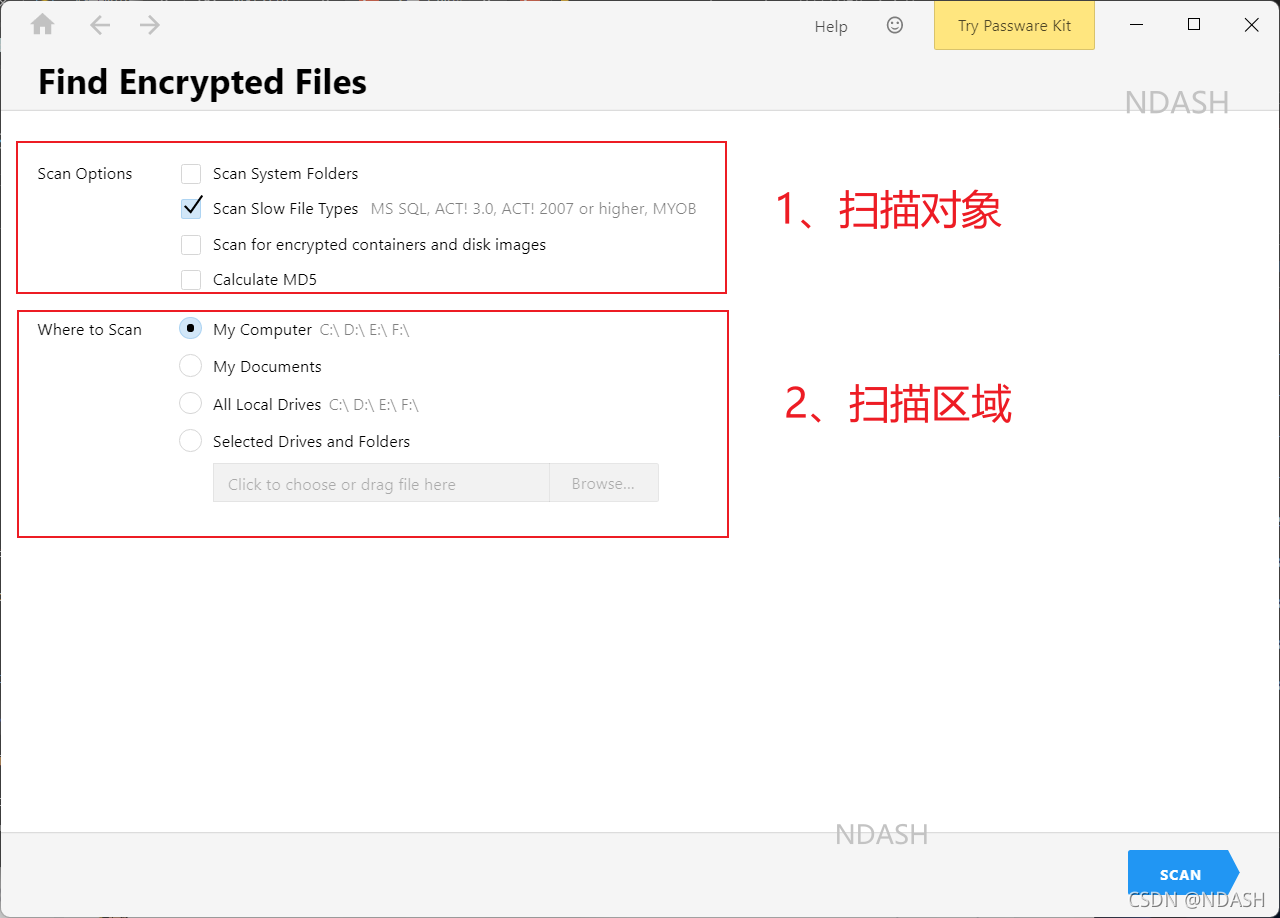Open the smiley feedback icon
1280x918 pixels.
[895, 26]
